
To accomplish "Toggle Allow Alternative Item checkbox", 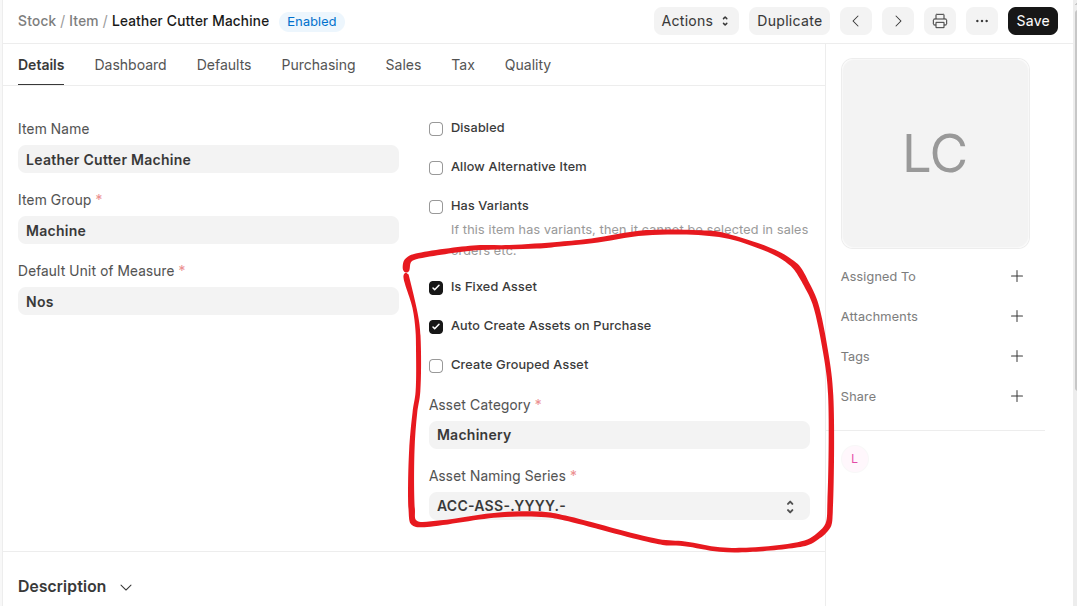I will (436, 168).
